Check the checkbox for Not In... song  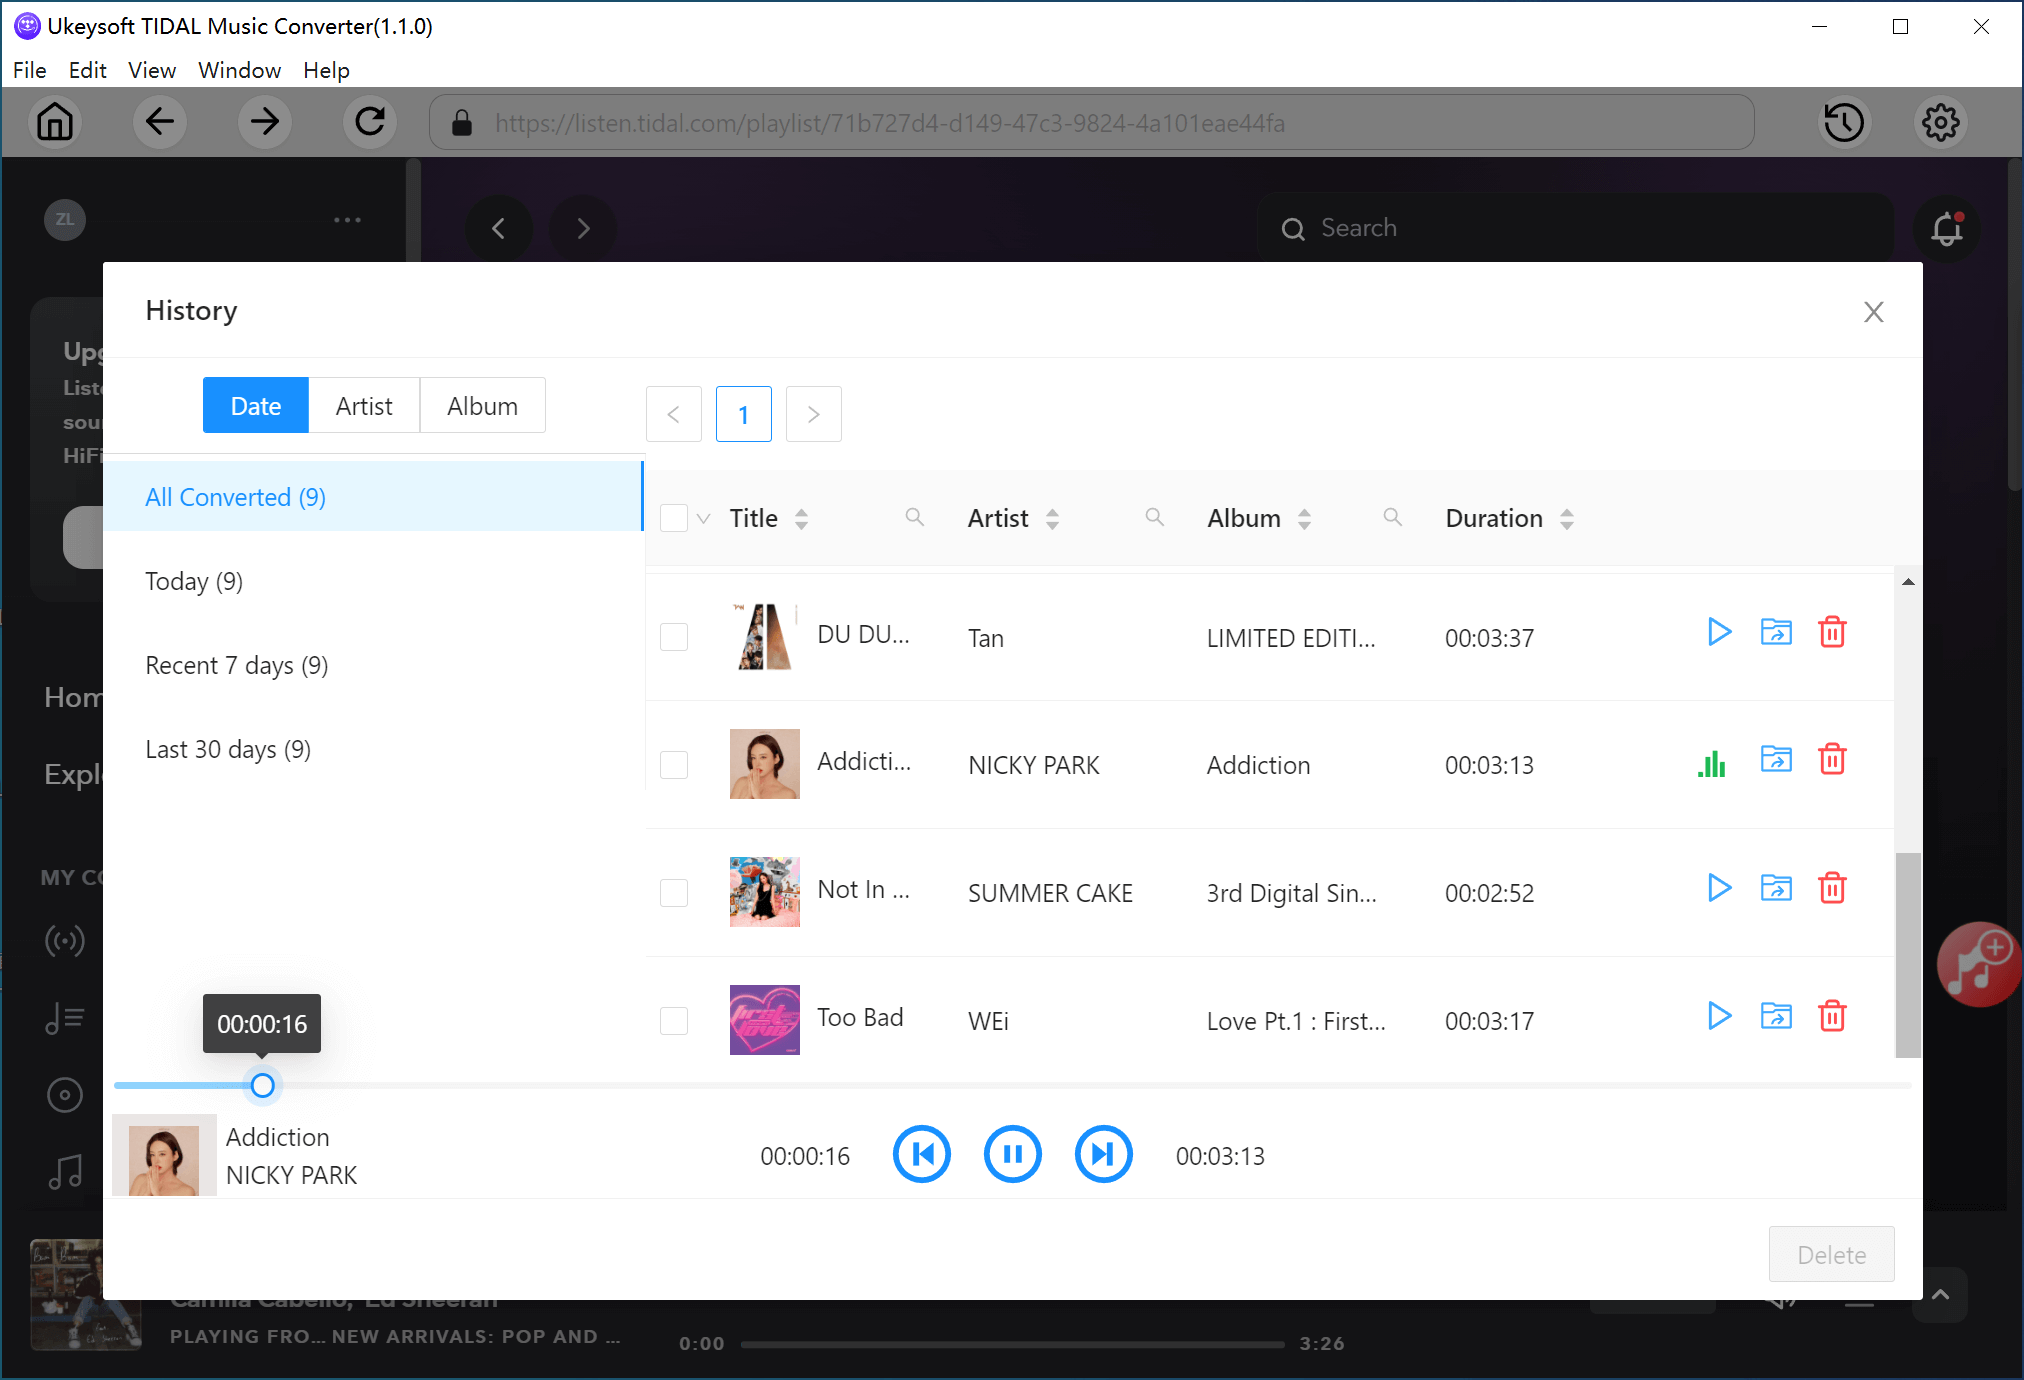(x=674, y=892)
